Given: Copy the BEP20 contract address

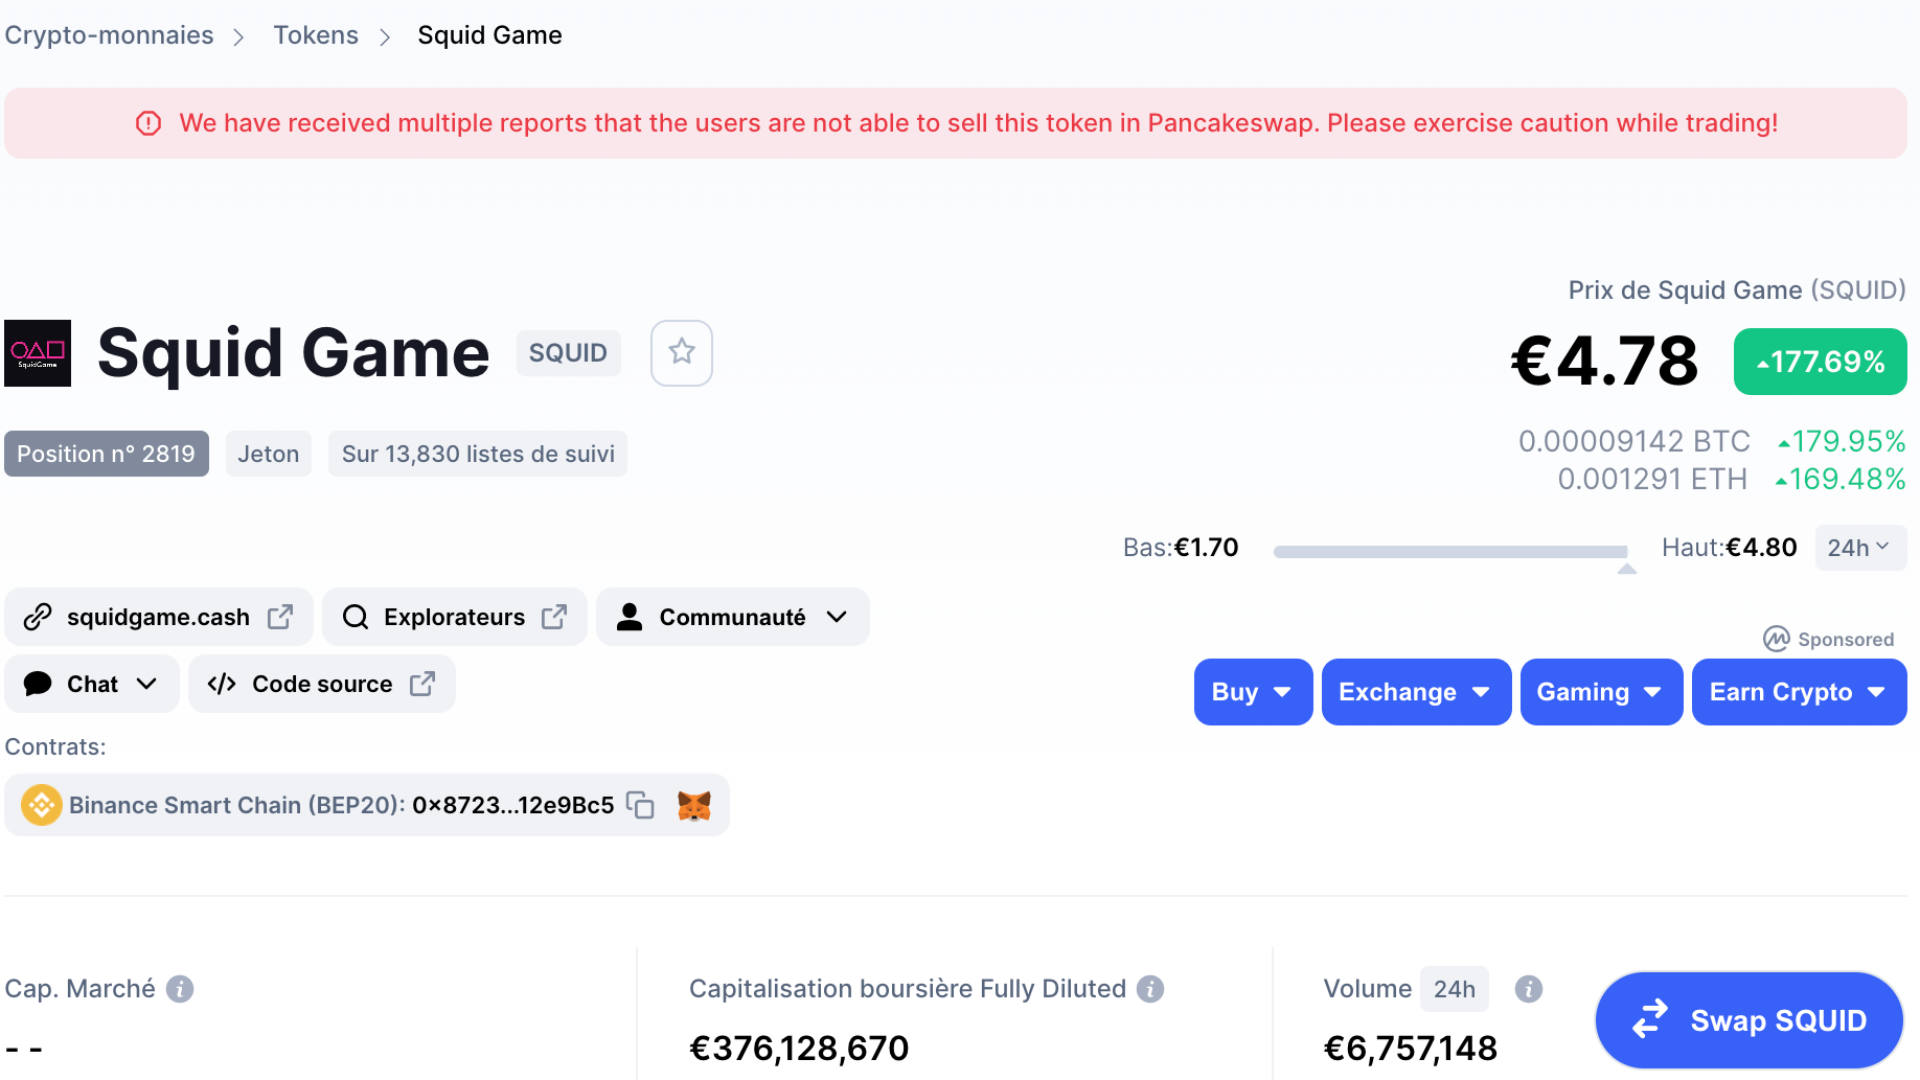Looking at the screenshot, I should click(x=640, y=805).
